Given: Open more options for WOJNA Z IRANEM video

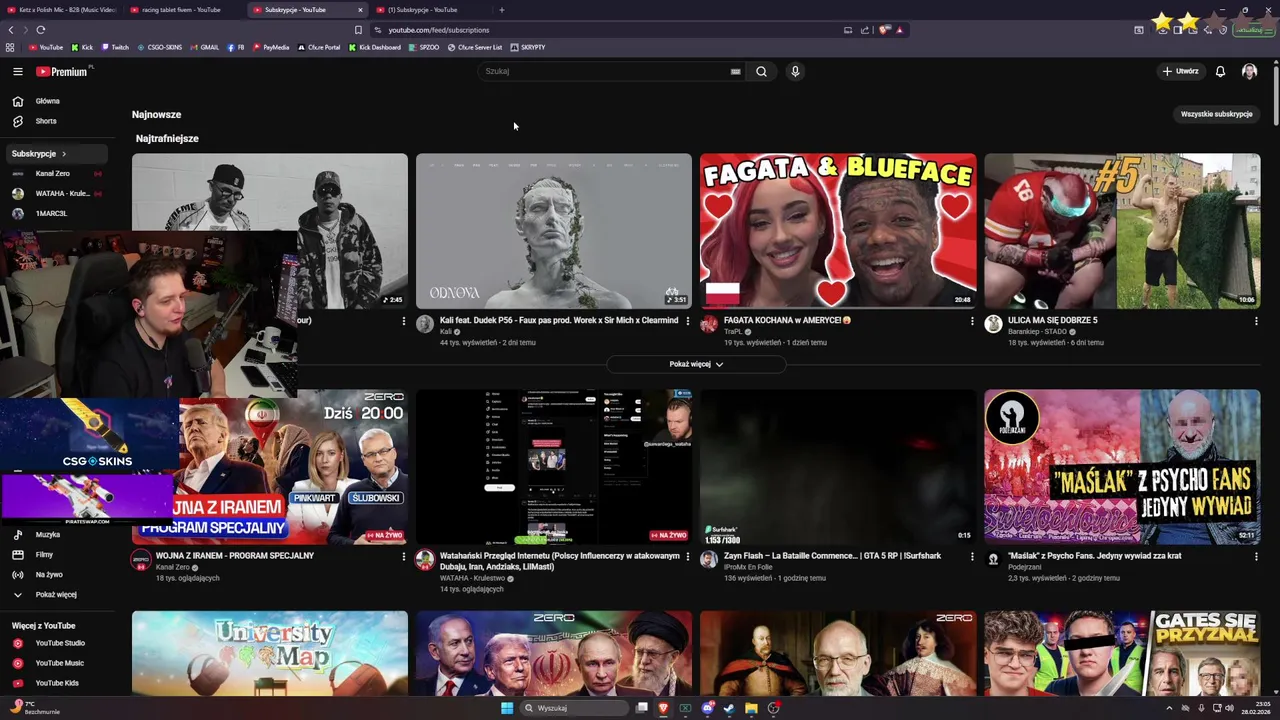Looking at the screenshot, I should click(x=404, y=556).
